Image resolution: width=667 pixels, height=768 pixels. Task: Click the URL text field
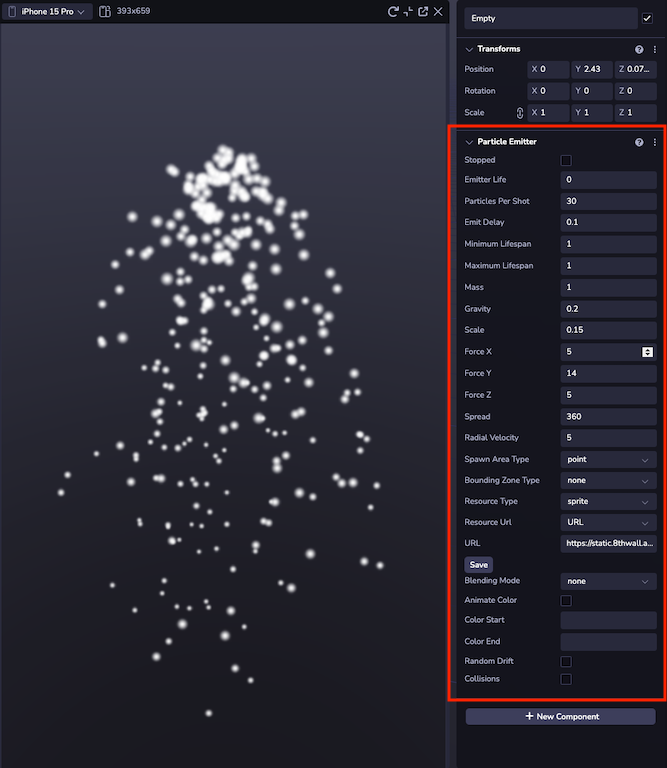[608, 543]
